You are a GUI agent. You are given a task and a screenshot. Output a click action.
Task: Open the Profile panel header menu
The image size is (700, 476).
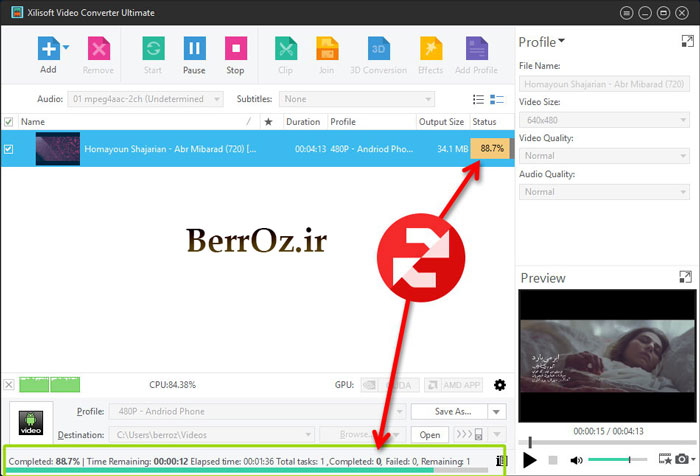point(541,42)
